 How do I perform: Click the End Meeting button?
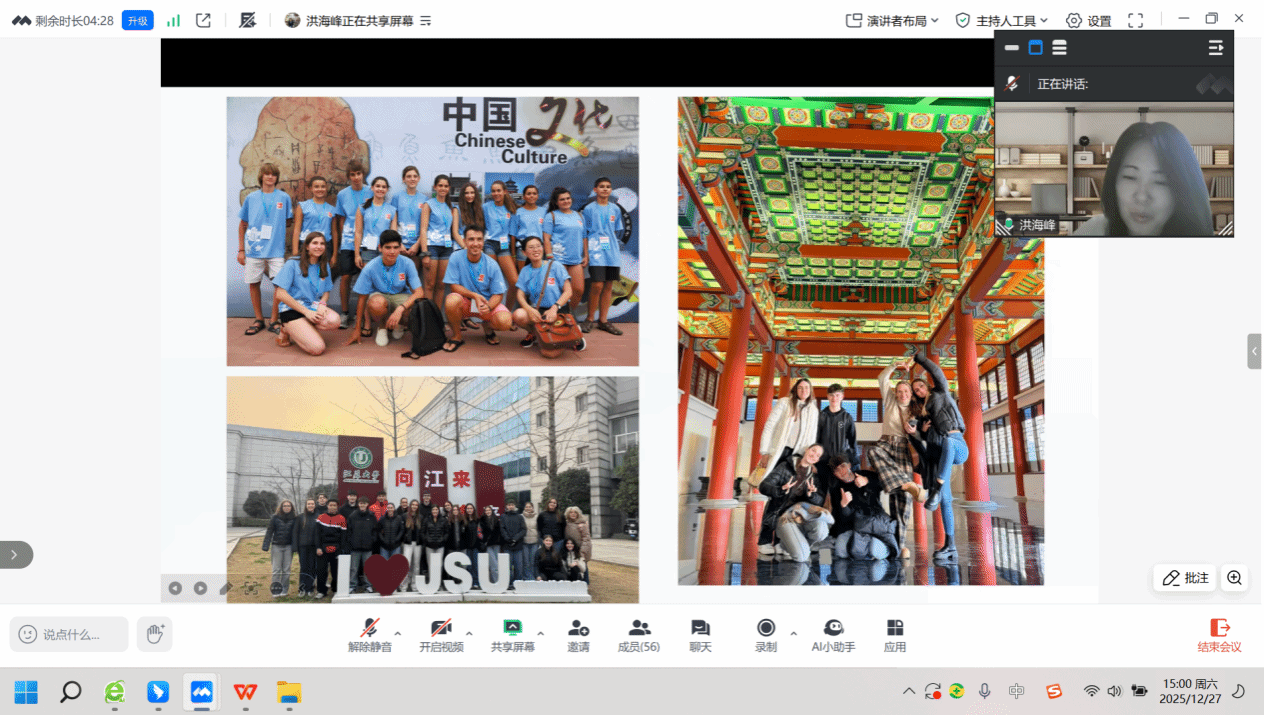(1220, 635)
